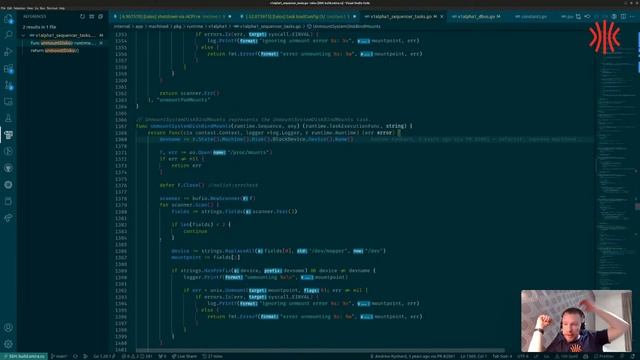Close the v1alpha1_sequencer_tasks.go tab
Image resolution: width=640 pixels, height=360 pixels.
click(442, 17)
